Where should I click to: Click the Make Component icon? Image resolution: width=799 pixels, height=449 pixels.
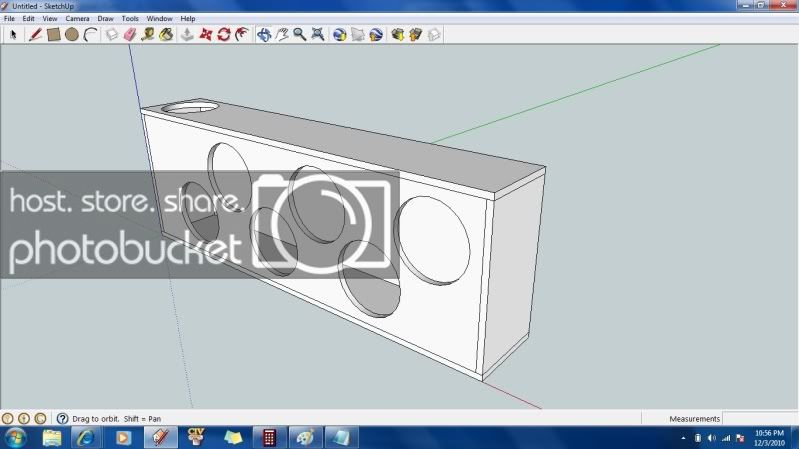[112, 35]
